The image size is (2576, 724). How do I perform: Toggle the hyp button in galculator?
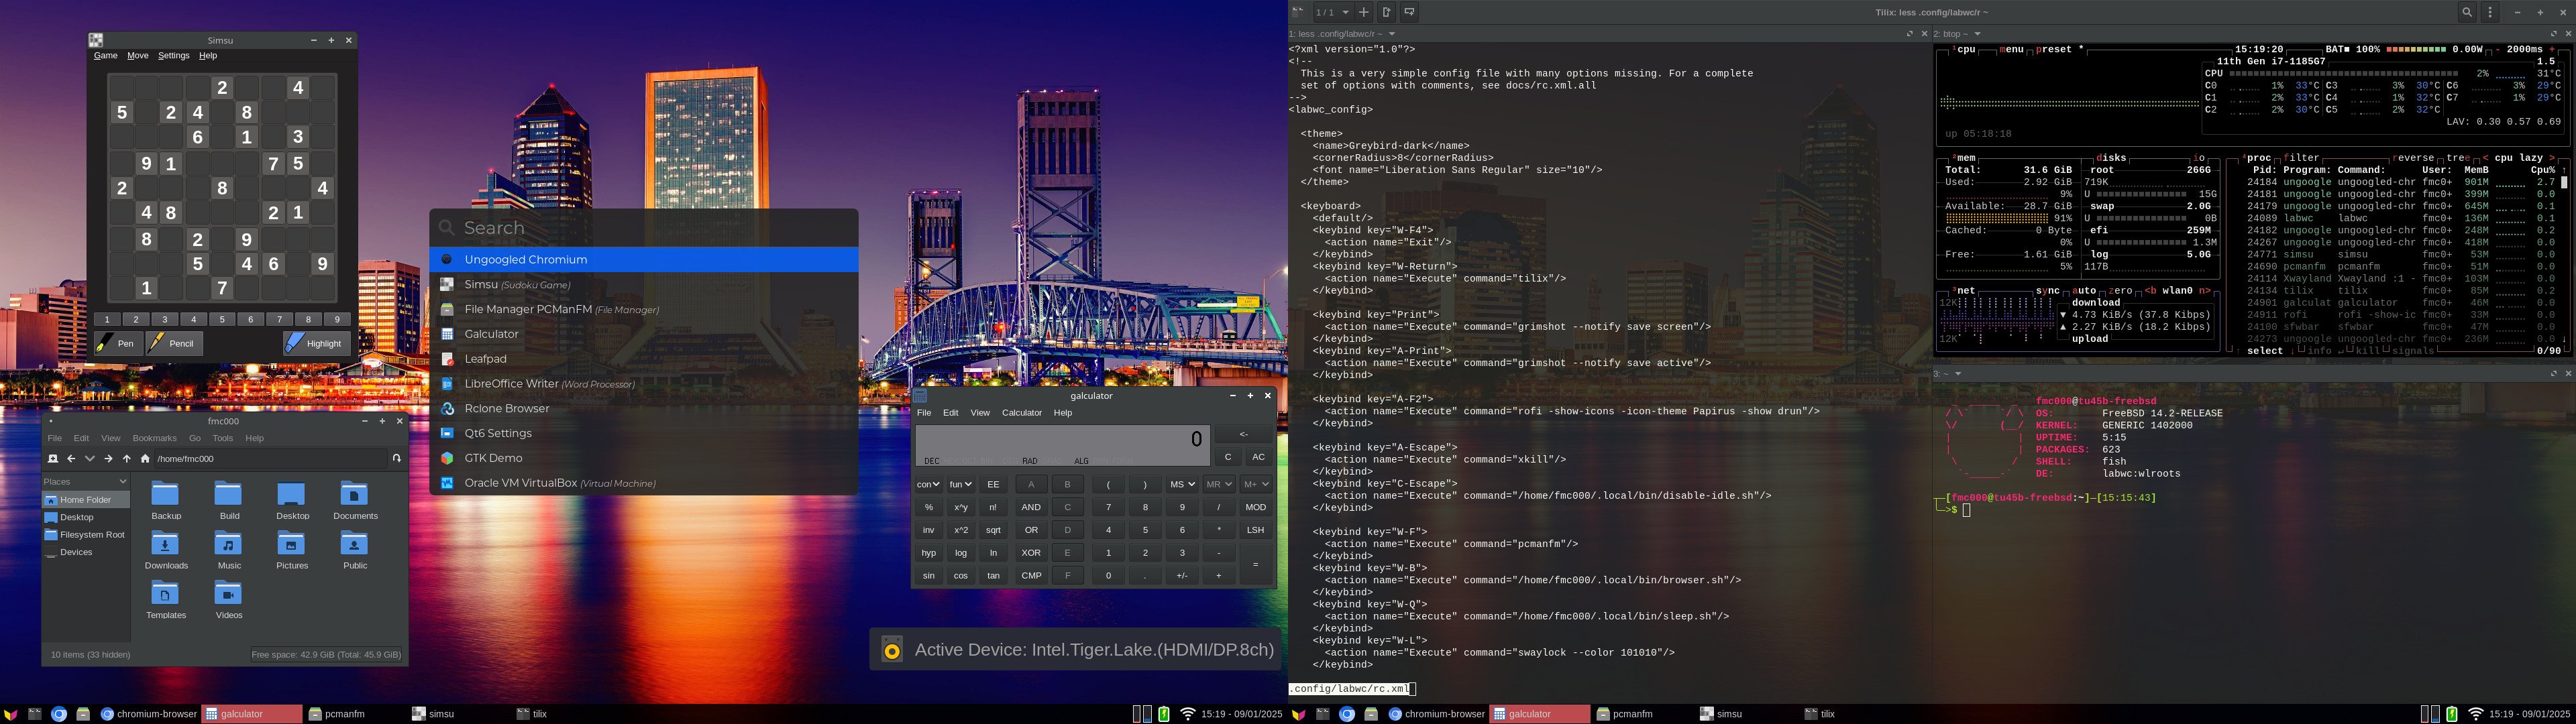[928, 553]
